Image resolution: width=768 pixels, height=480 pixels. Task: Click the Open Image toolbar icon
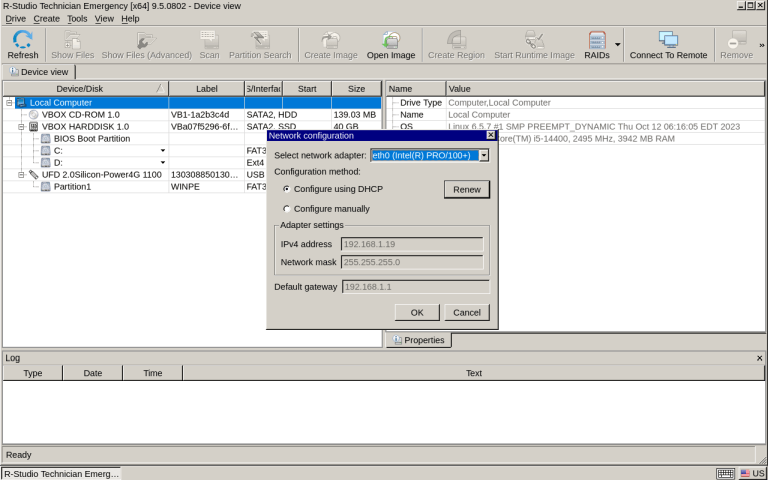click(x=390, y=44)
